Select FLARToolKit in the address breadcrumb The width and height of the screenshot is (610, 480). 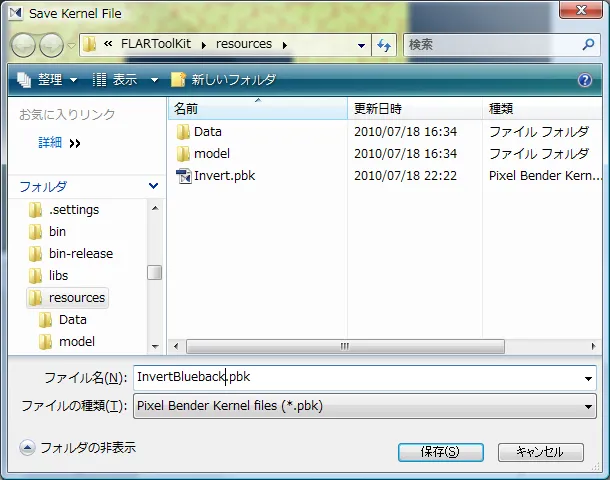pos(156,44)
